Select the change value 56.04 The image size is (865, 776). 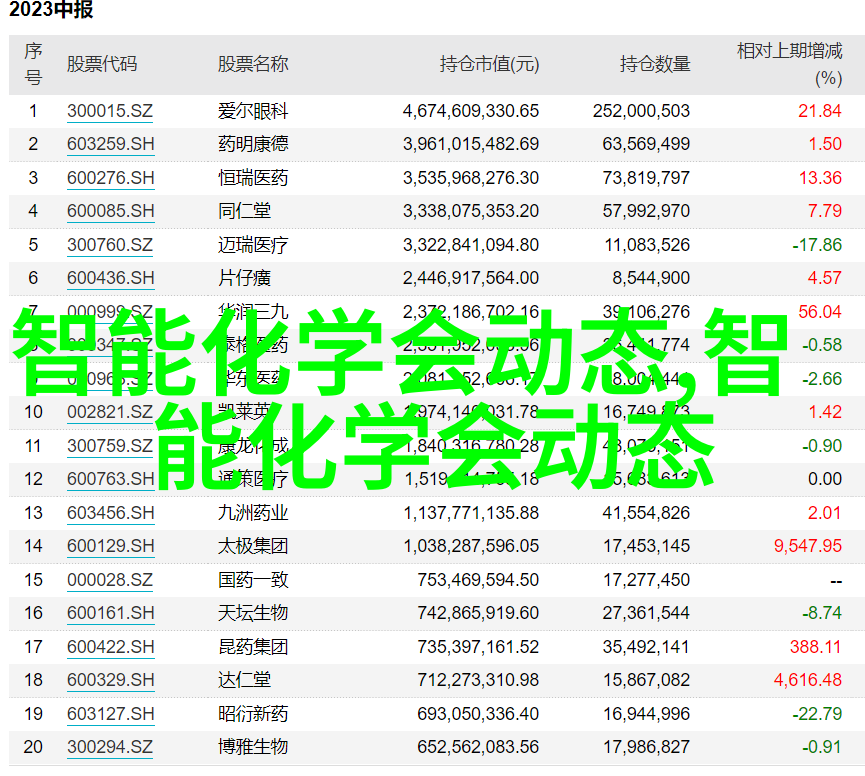pos(820,312)
